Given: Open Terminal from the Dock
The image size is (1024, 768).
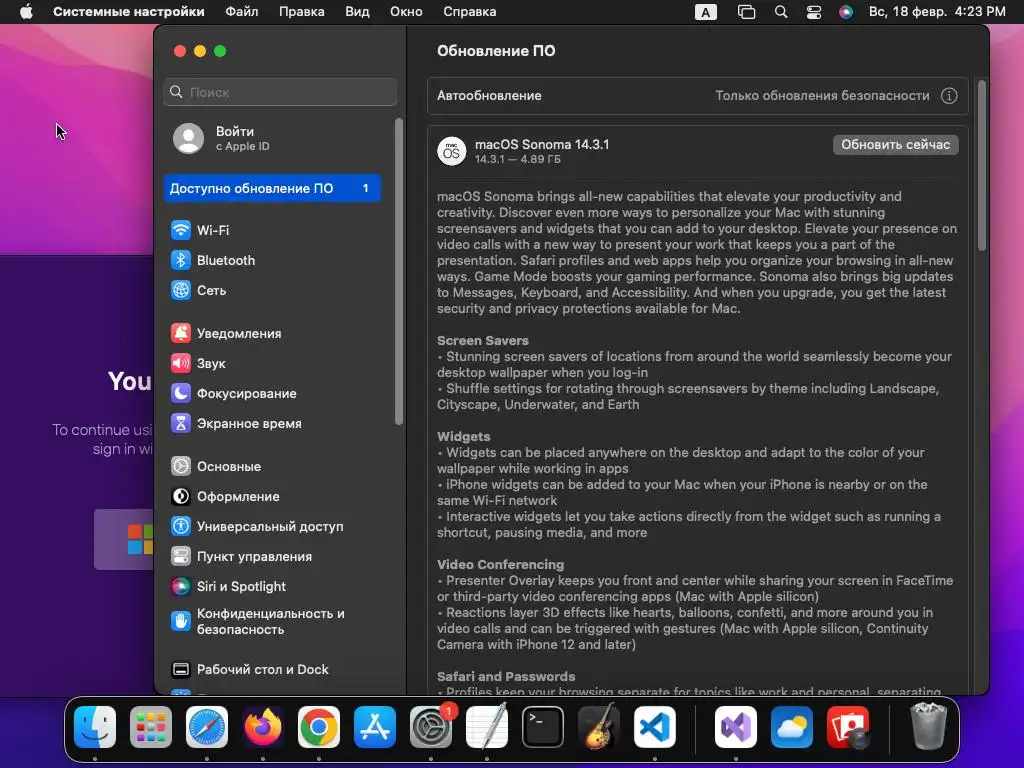Looking at the screenshot, I should click(x=543, y=727).
